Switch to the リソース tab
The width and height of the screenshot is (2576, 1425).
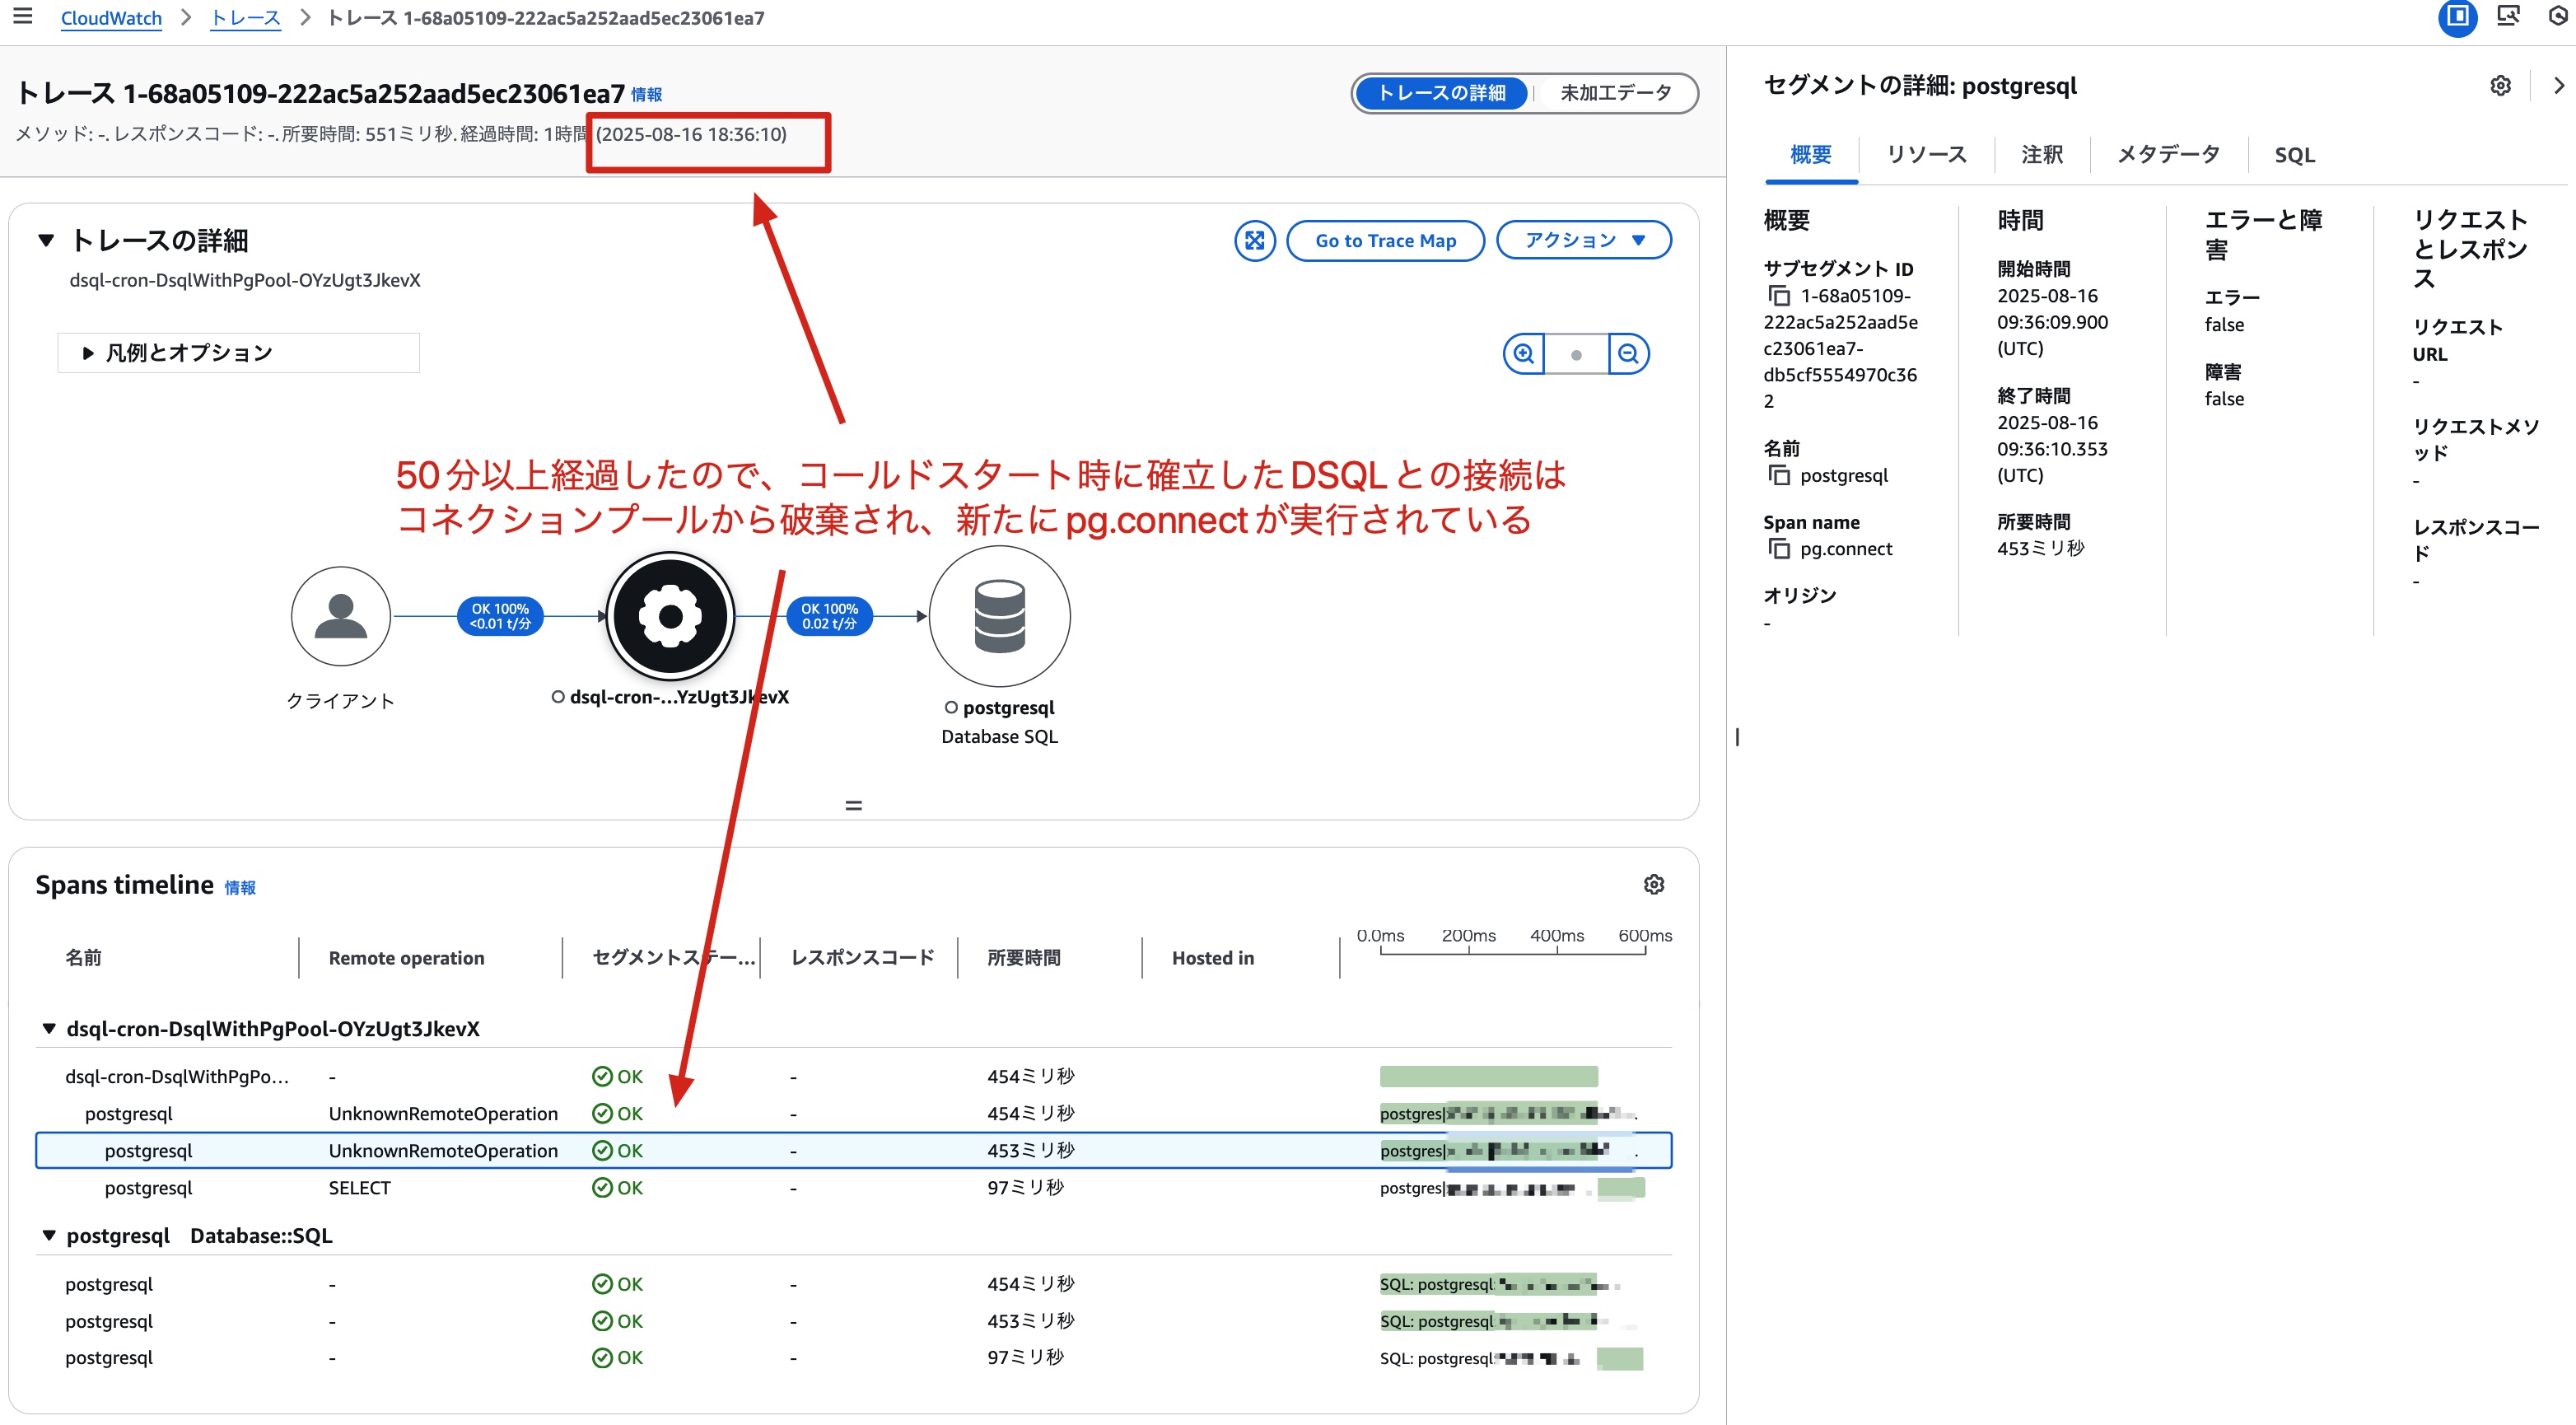click(1926, 155)
